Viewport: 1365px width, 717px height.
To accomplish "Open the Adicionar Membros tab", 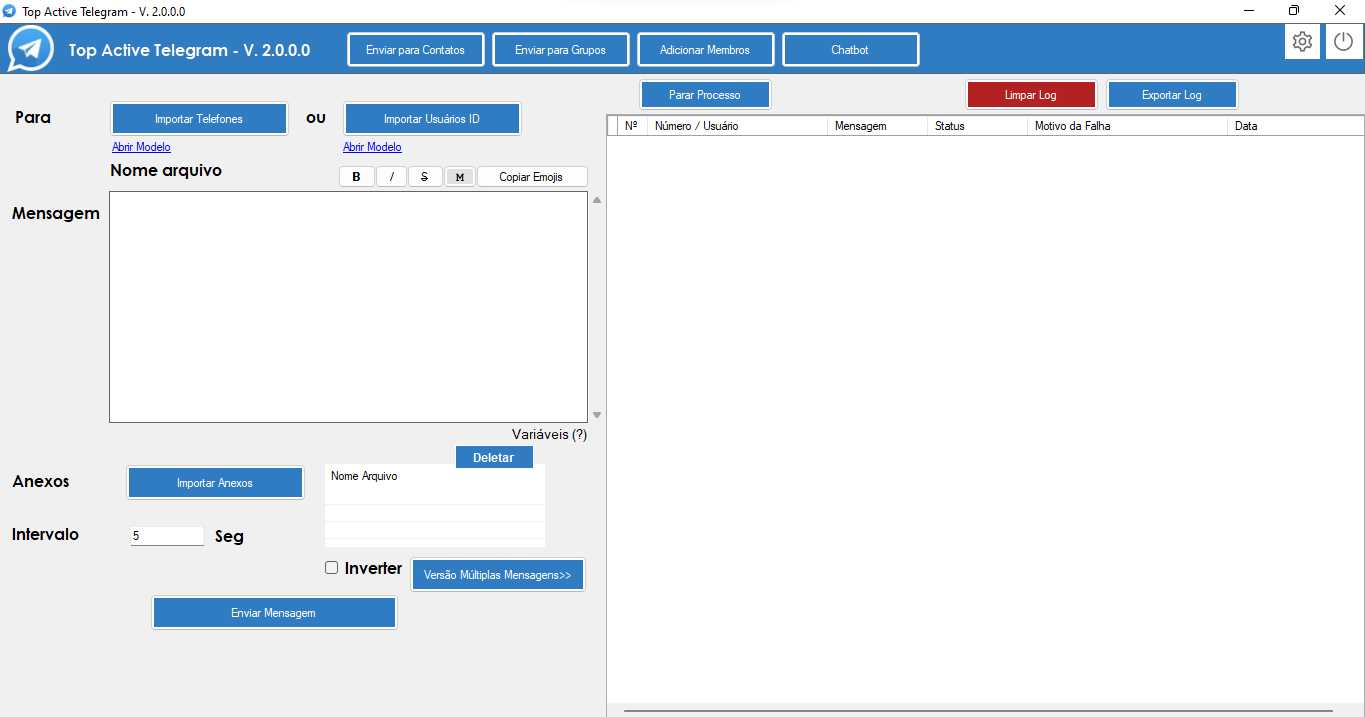I will 705,50.
